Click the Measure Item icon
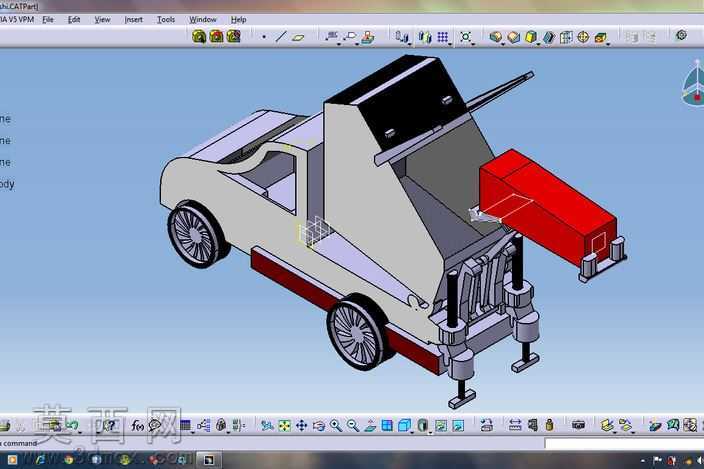 tap(533, 425)
